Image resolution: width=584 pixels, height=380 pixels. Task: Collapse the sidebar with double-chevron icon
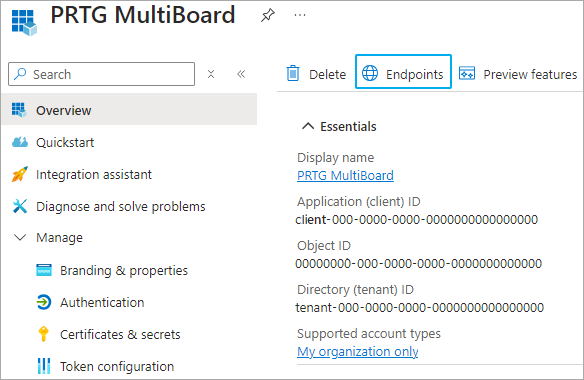click(x=241, y=74)
